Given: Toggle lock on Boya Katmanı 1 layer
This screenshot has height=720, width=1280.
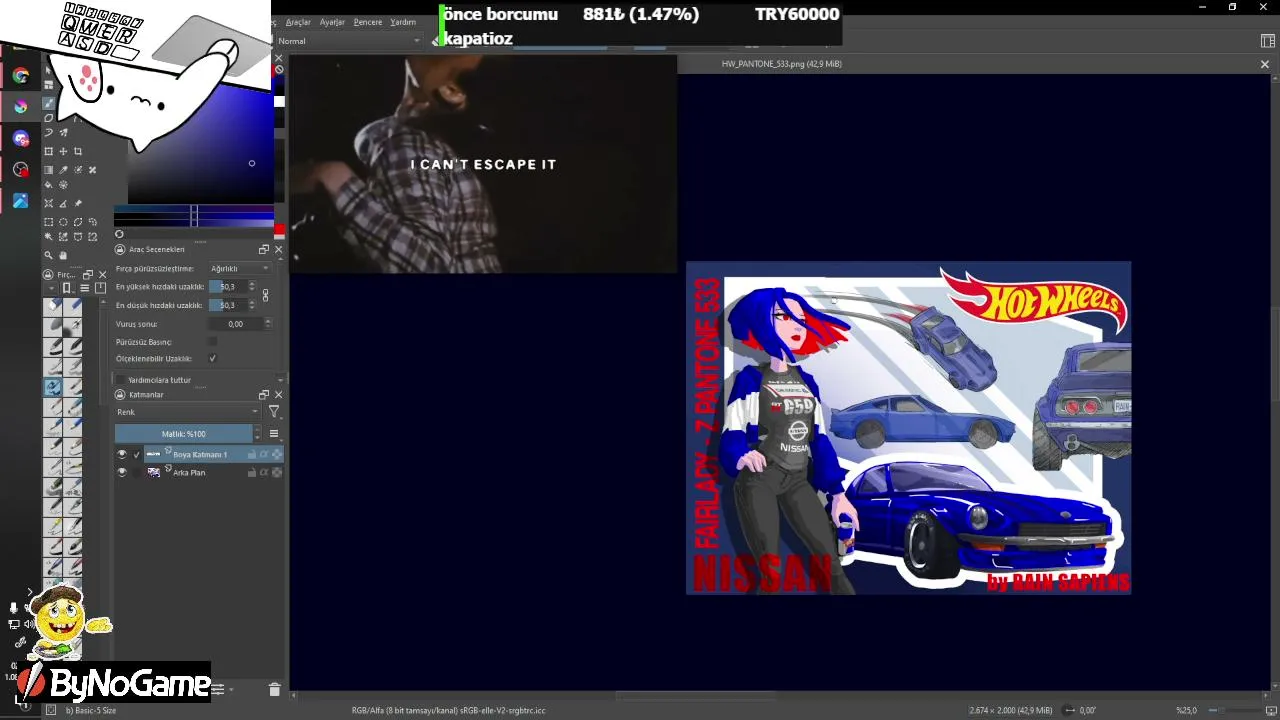Looking at the screenshot, I should click(x=251, y=454).
